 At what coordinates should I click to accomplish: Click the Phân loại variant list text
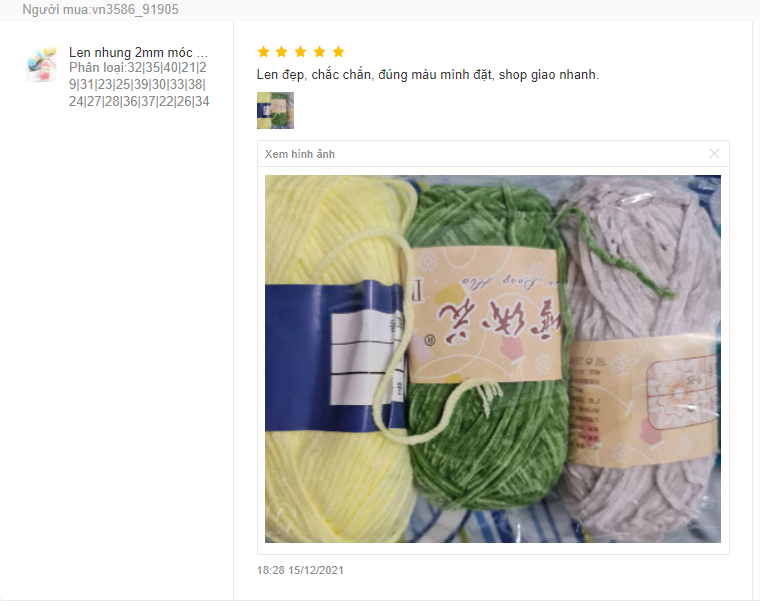pyautogui.click(x=139, y=84)
